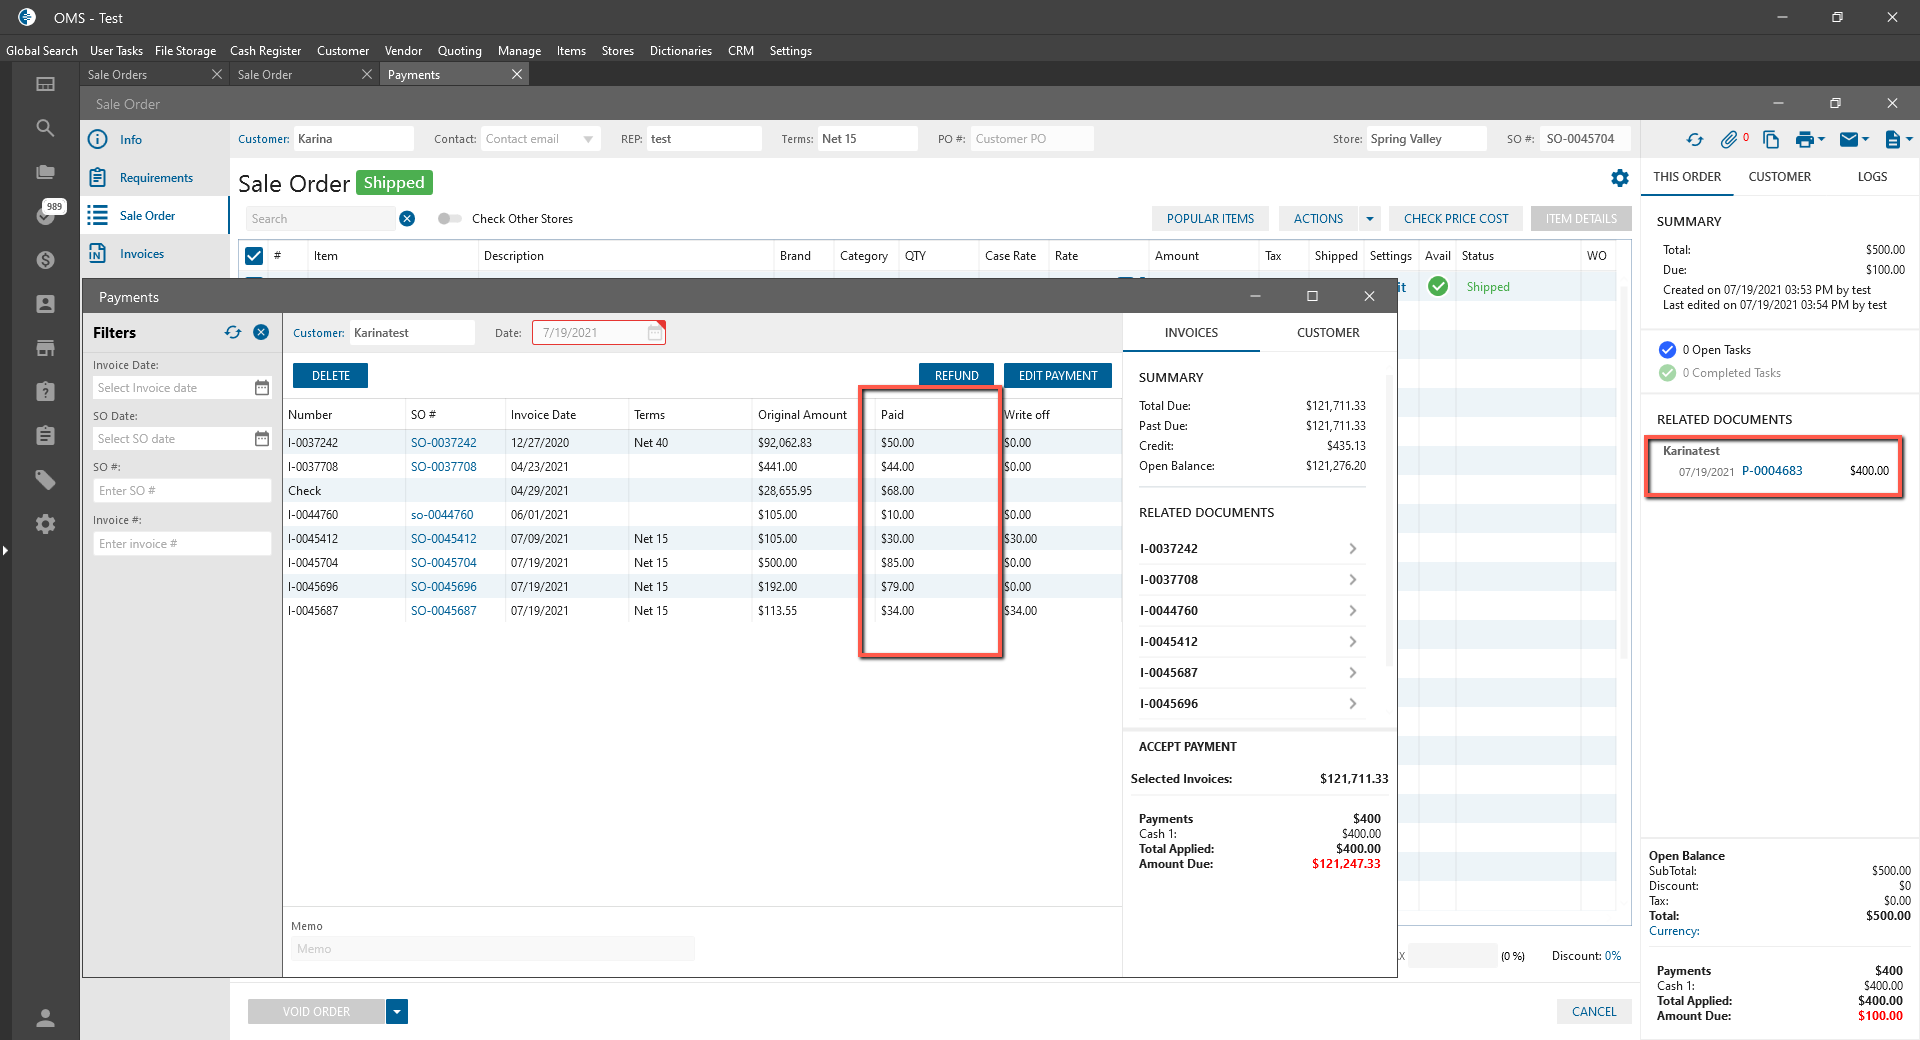Click the refresh icon in Filters panel
This screenshot has height=1040, width=1920.
pos(233,333)
